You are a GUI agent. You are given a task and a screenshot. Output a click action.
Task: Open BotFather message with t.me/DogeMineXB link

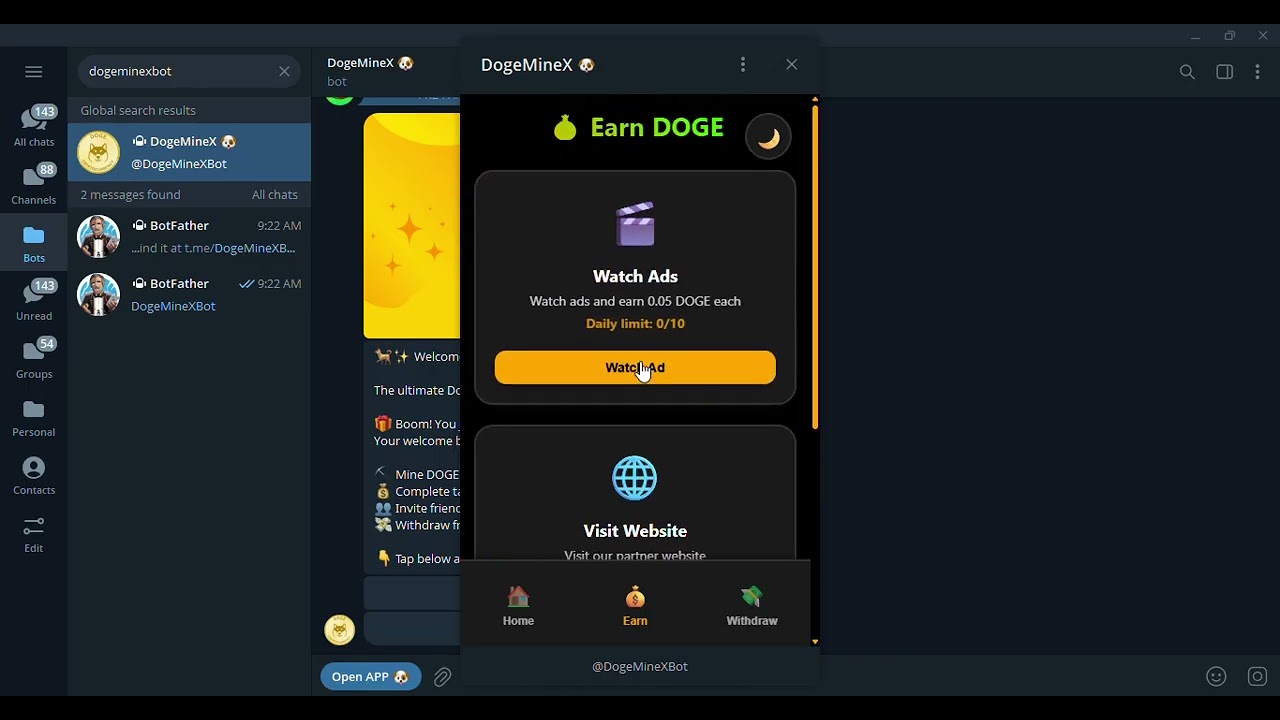click(x=189, y=237)
